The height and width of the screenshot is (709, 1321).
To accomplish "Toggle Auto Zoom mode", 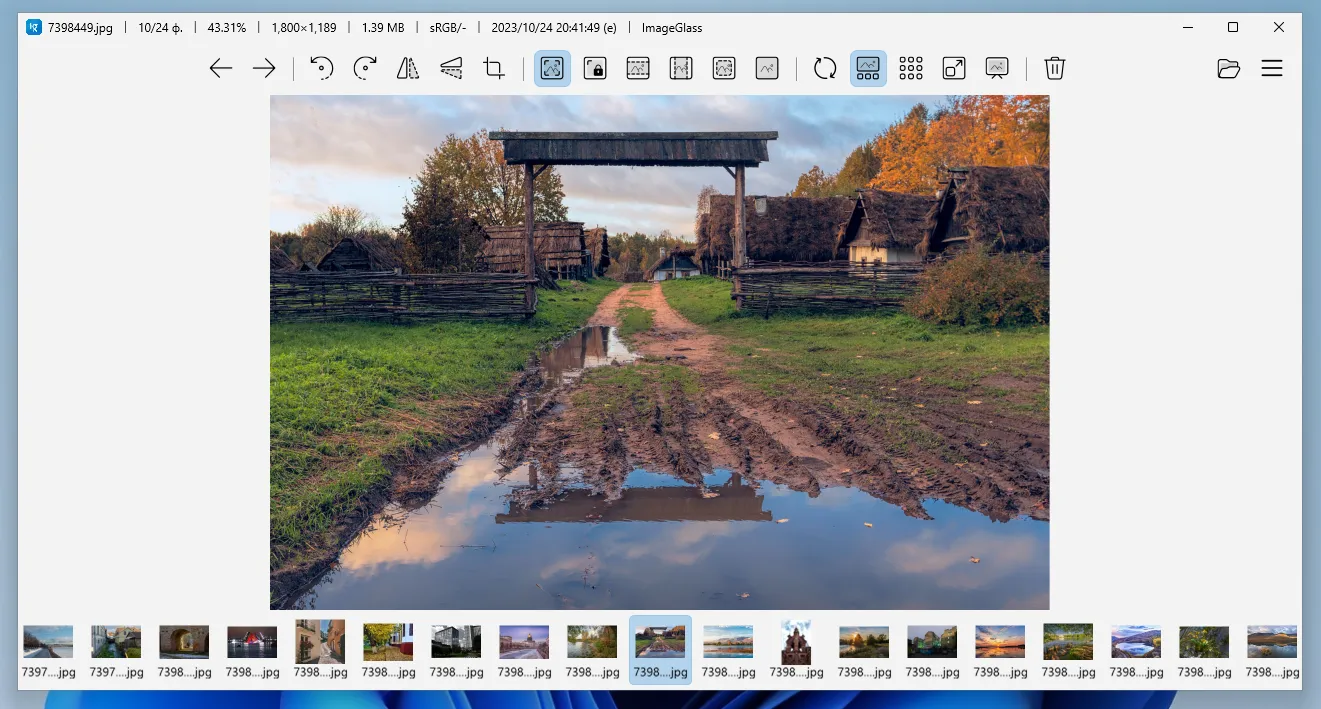I will tap(552, 68).
